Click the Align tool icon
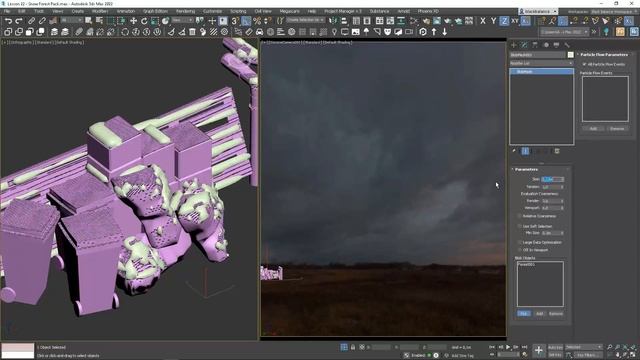Screen dimensions: 640x360 pos(344,20)
